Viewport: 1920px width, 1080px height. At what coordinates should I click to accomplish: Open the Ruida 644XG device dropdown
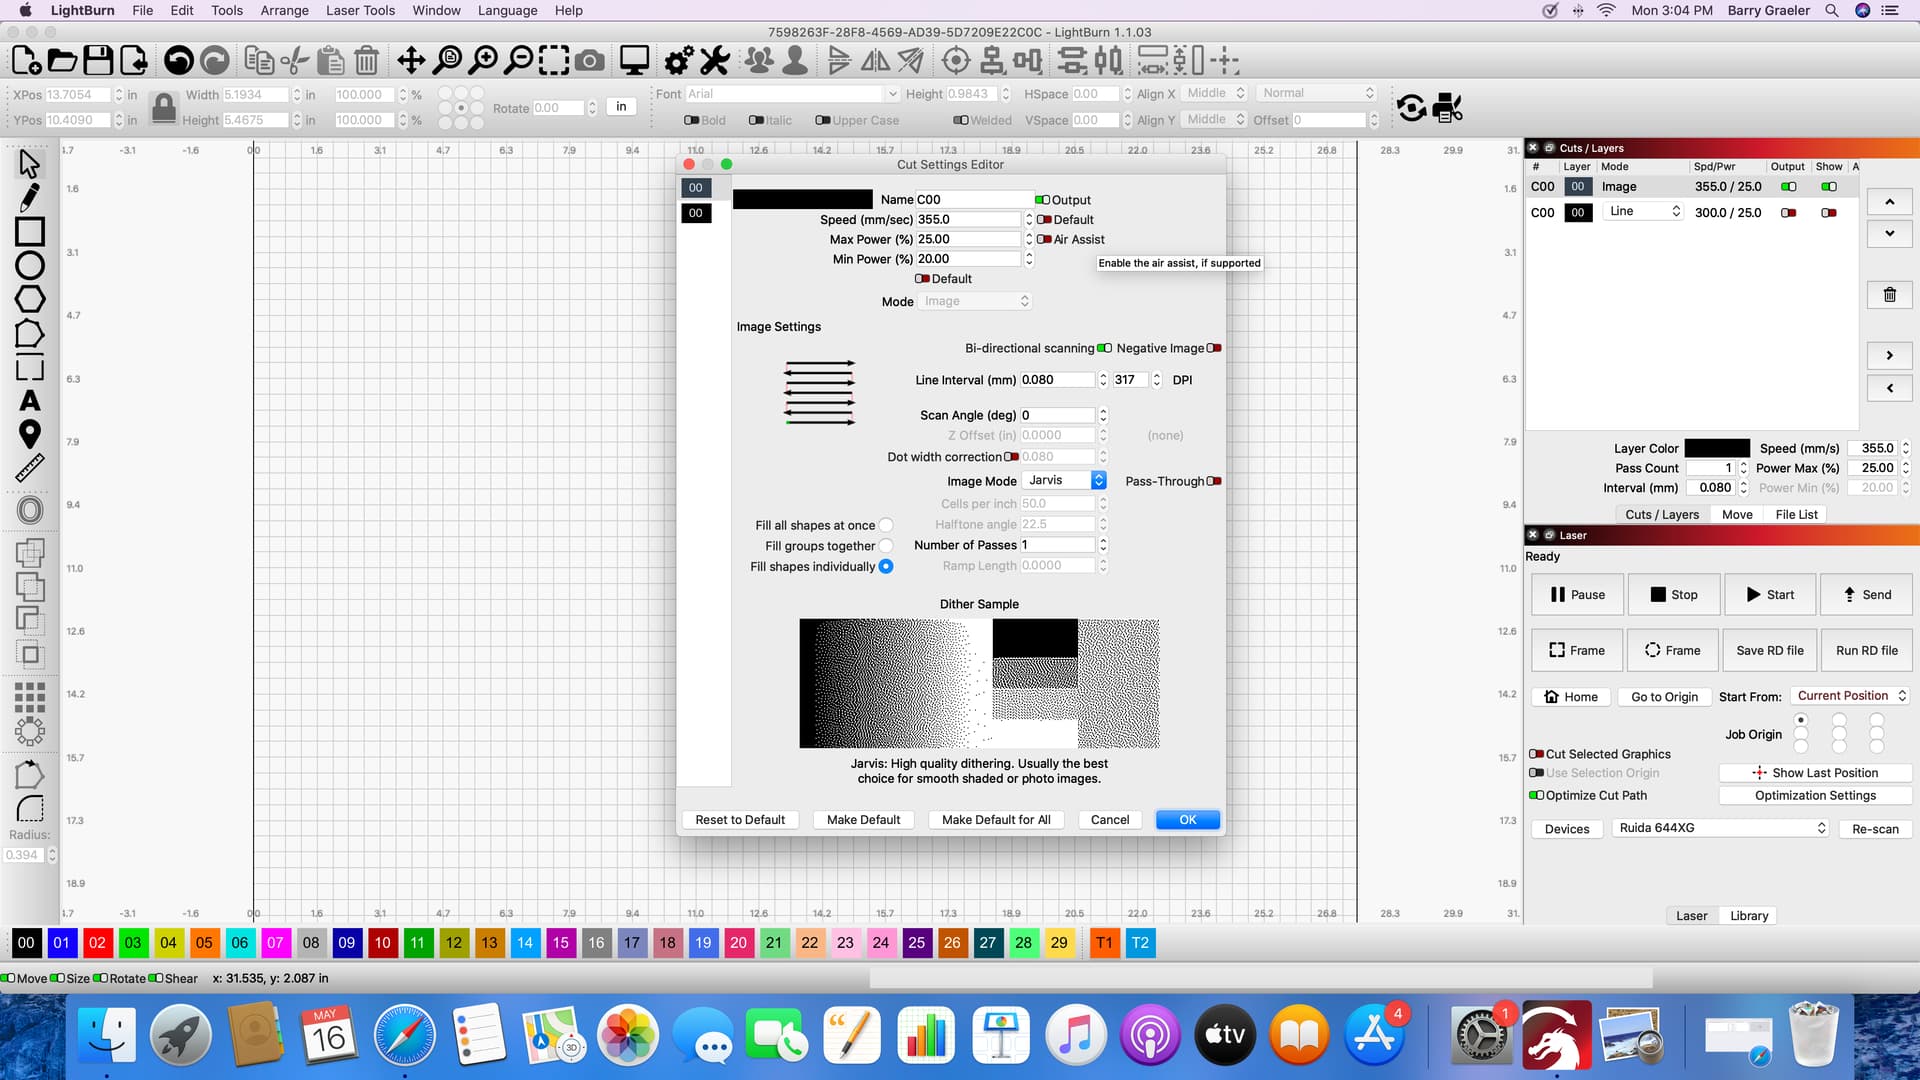1721,828
